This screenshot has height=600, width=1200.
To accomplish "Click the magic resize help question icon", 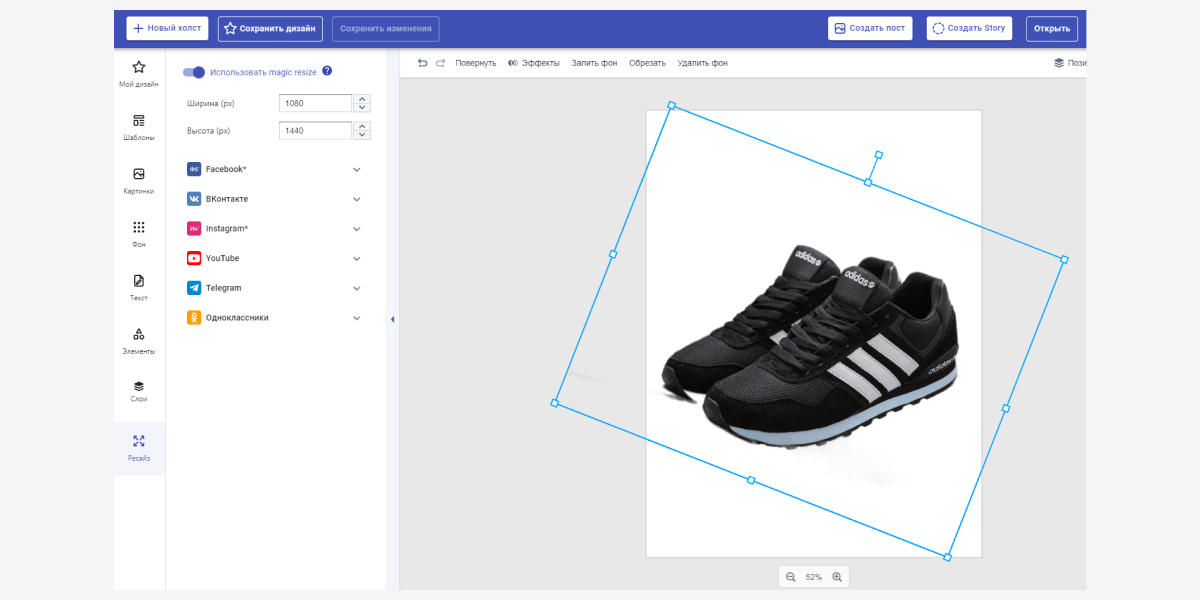I will coord(327,71).
